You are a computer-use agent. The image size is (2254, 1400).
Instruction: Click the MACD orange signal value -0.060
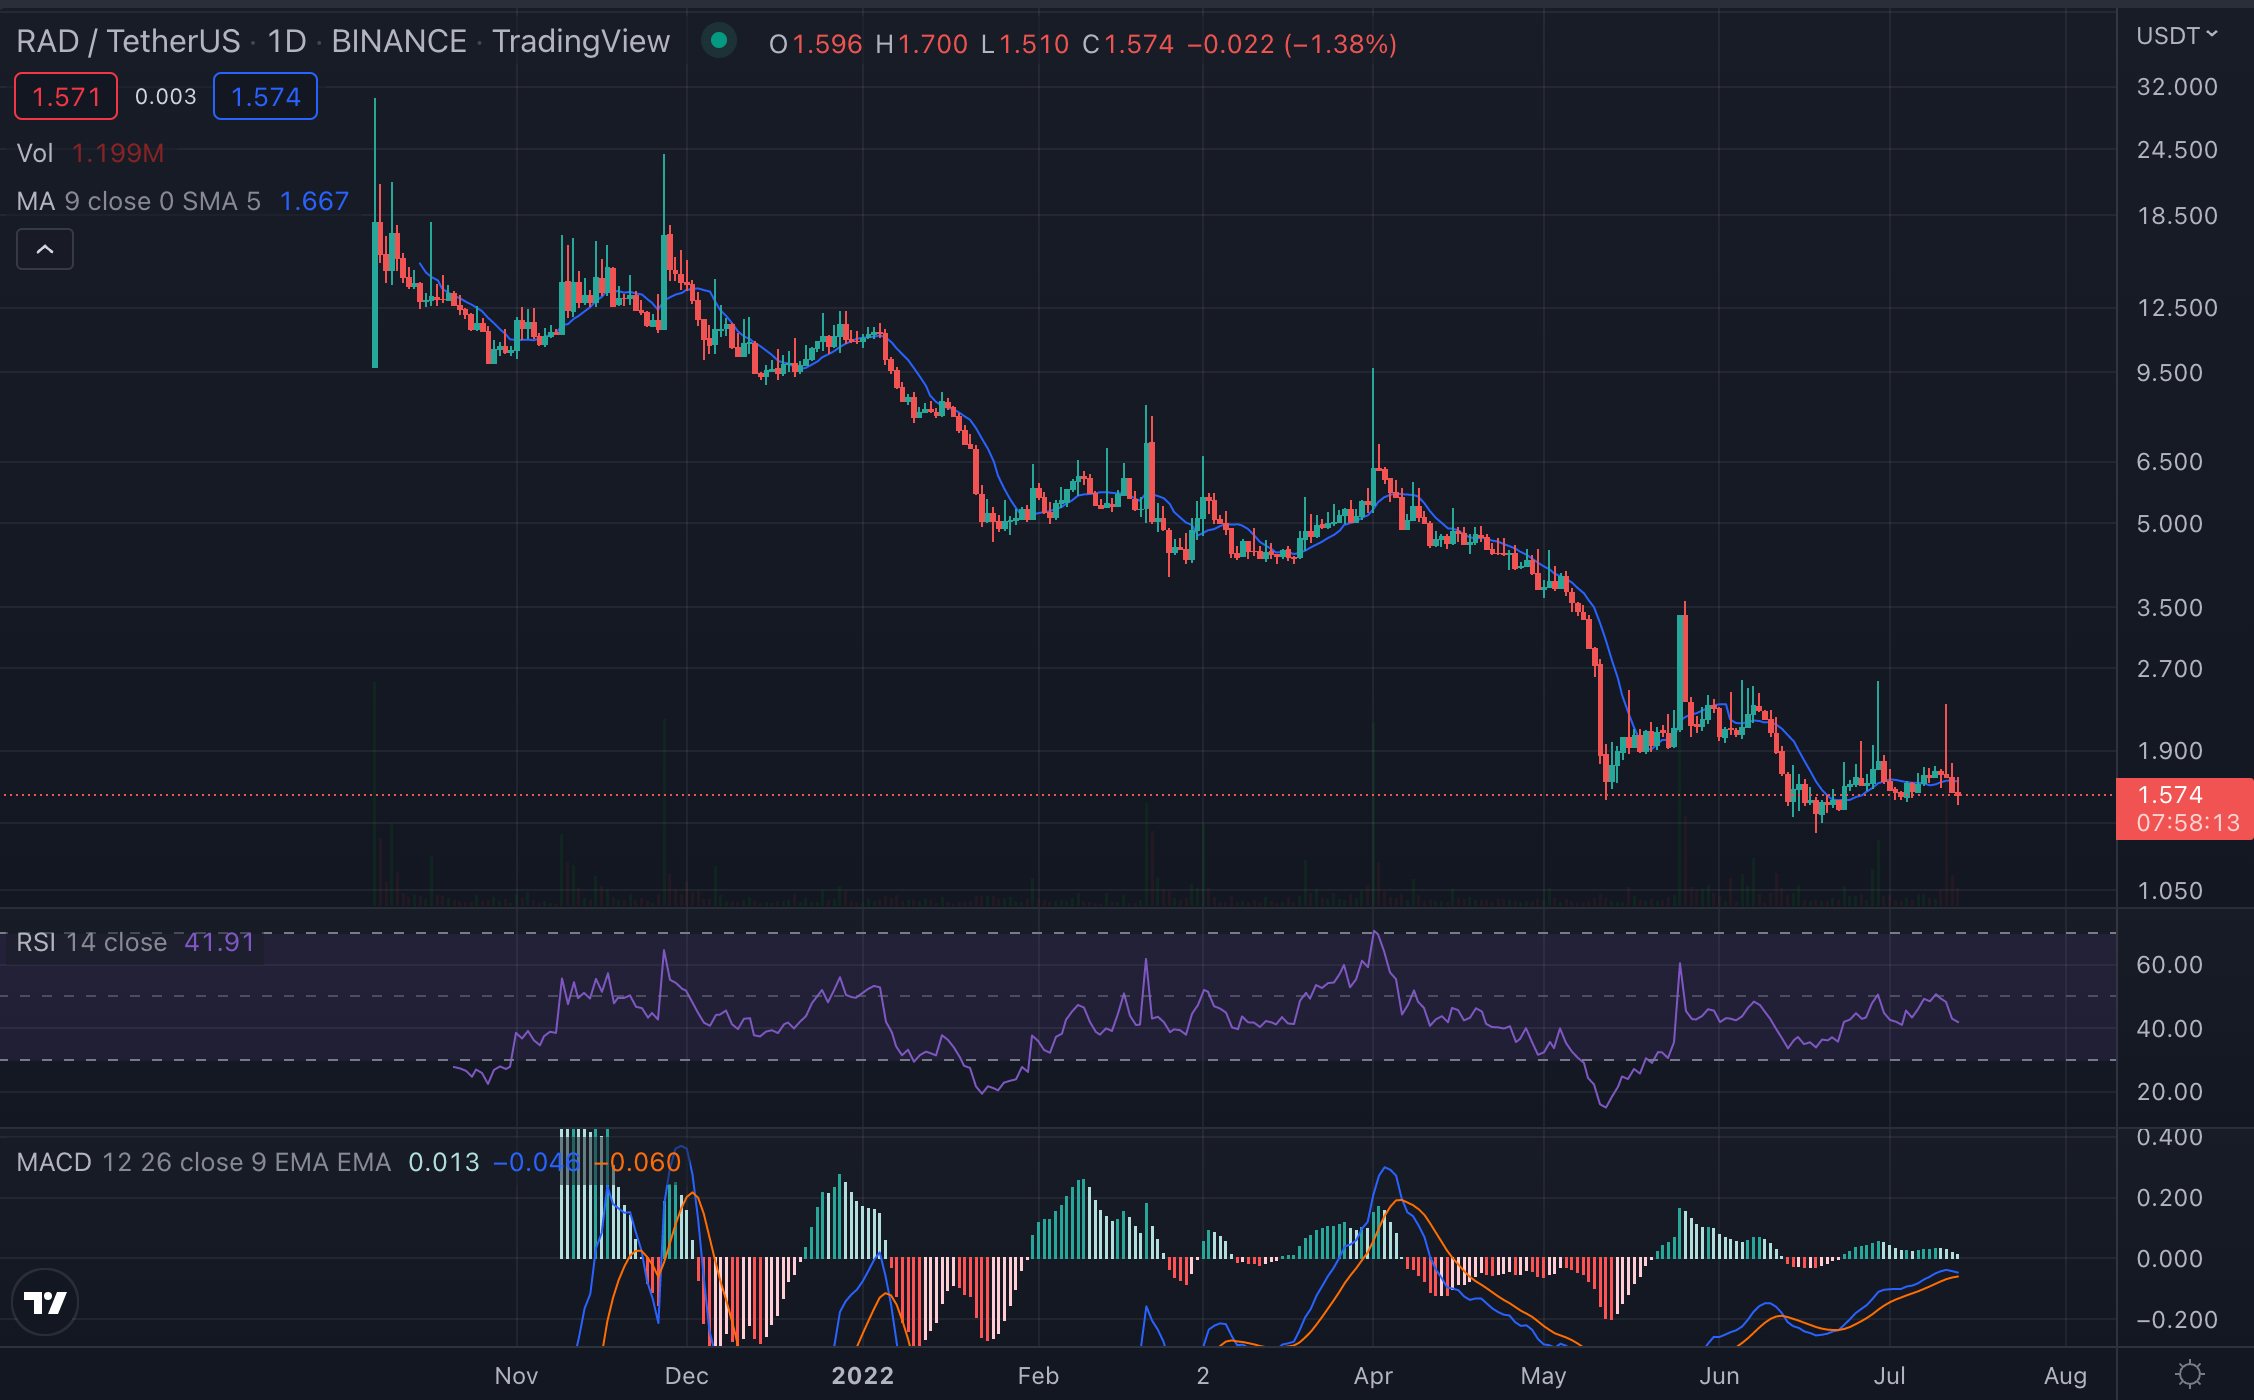[639, 1162]
